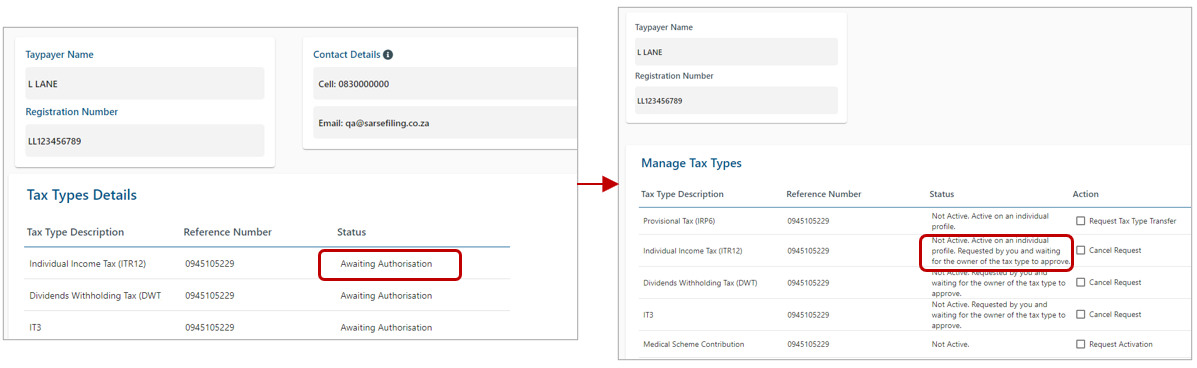Click the Manage Tax Types heading

(691, 163)
